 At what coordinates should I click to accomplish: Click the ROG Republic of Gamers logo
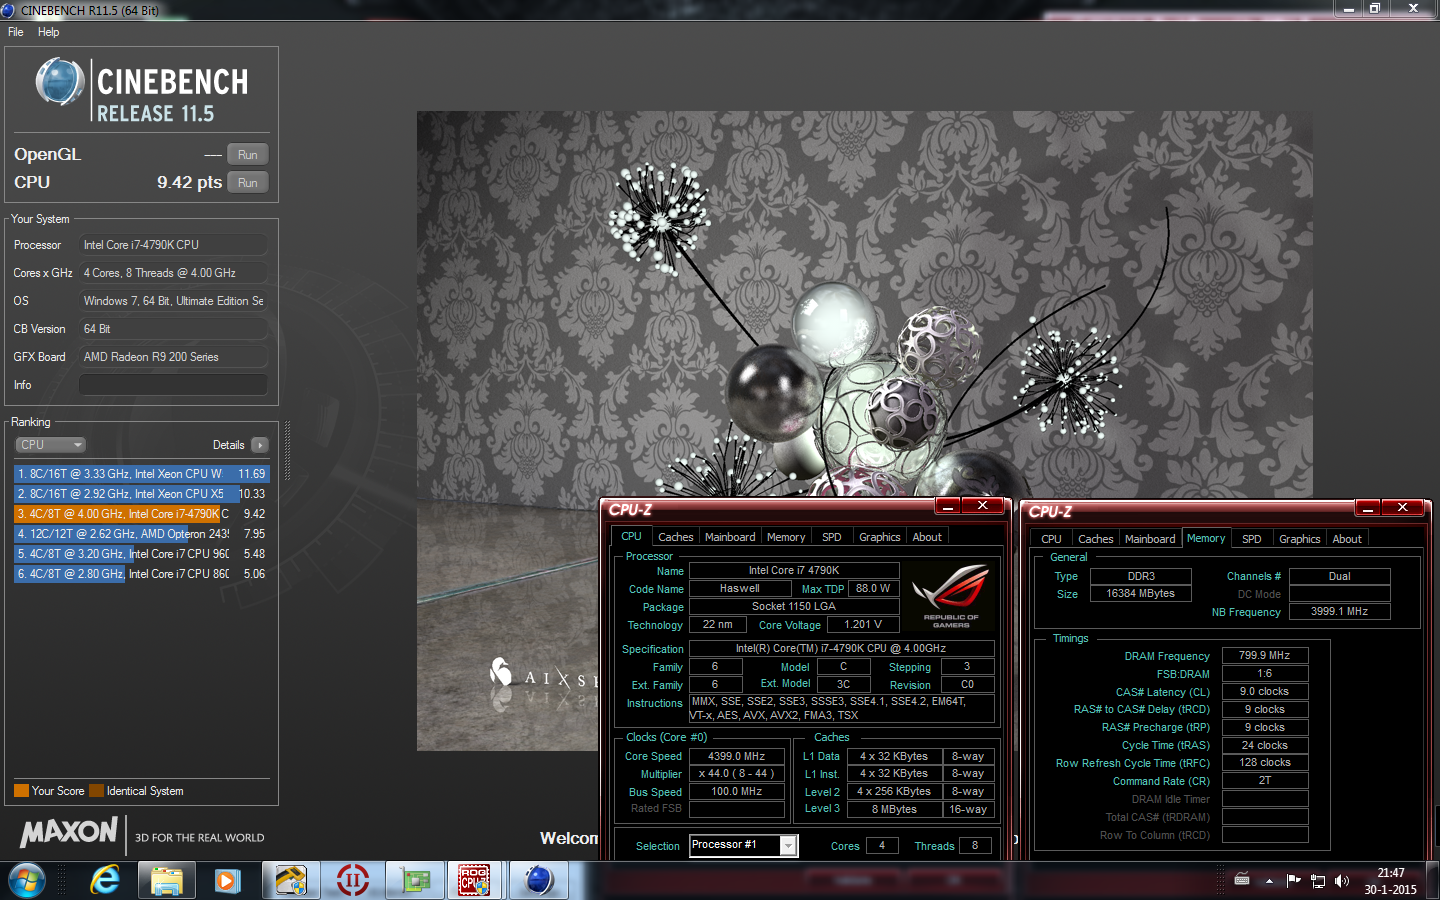tap(951, 596)
